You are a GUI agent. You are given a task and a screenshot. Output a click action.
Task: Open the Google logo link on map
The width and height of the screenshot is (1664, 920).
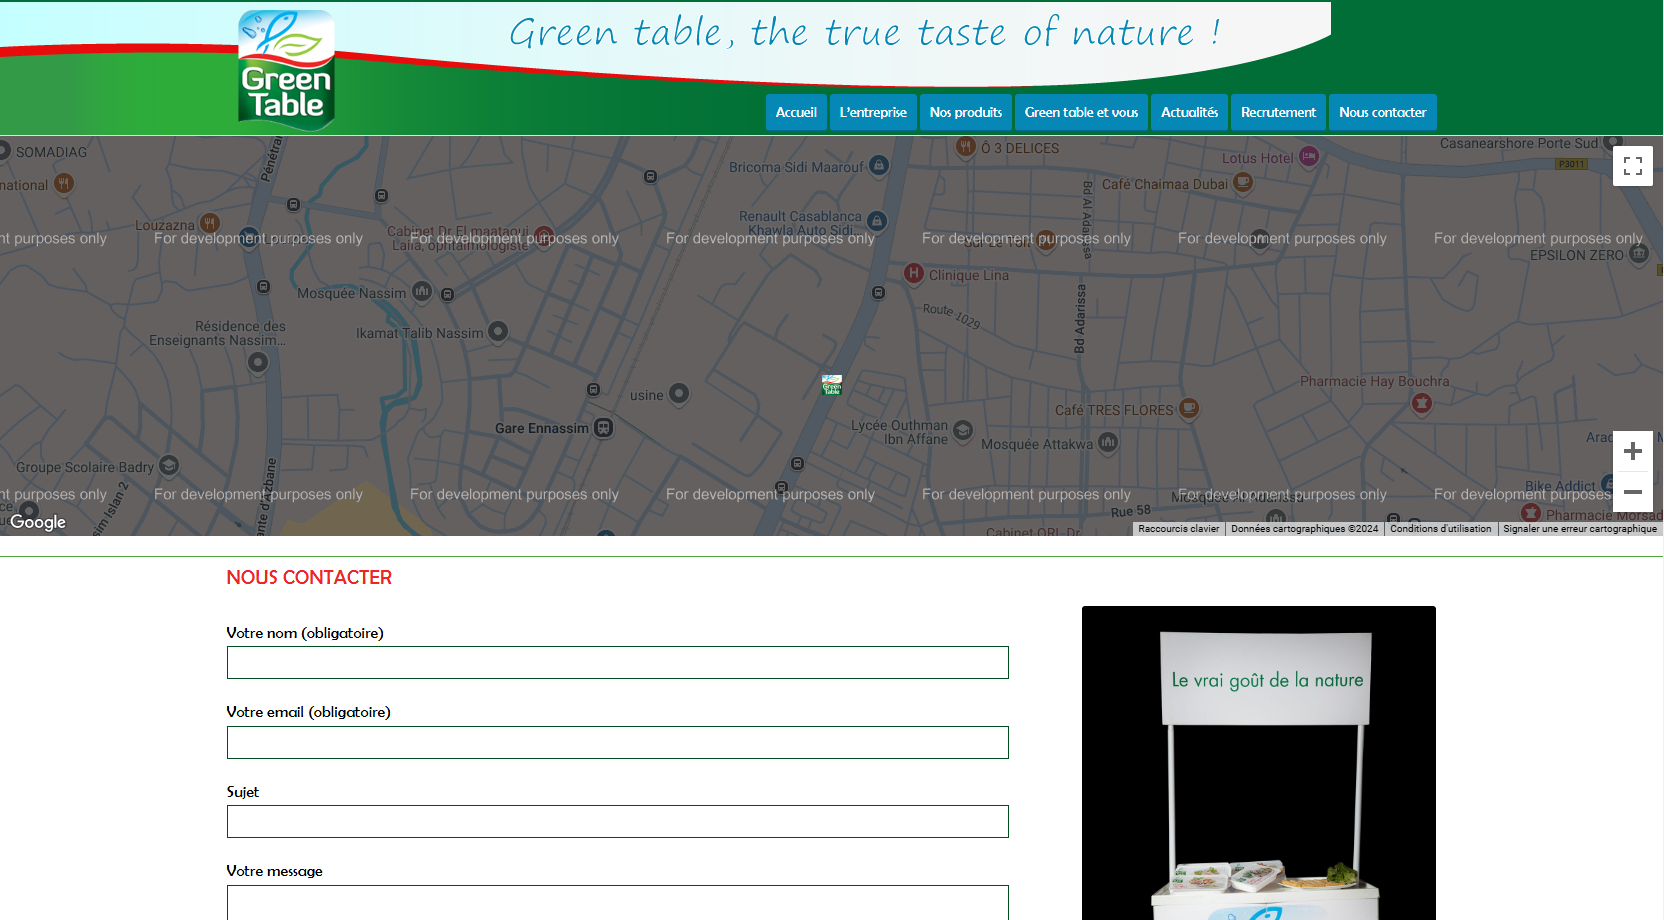(x=38, y=522)
